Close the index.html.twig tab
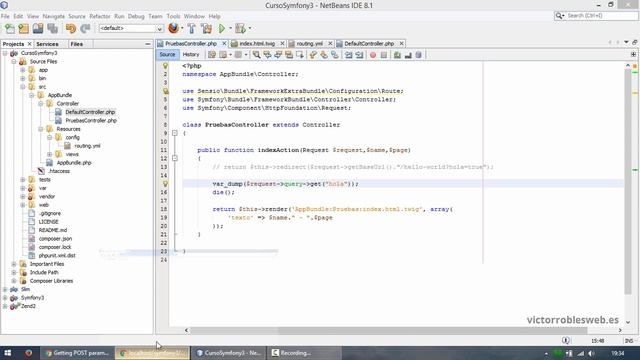The width and height of the screenshot is (640, 360). click(282, 43)
